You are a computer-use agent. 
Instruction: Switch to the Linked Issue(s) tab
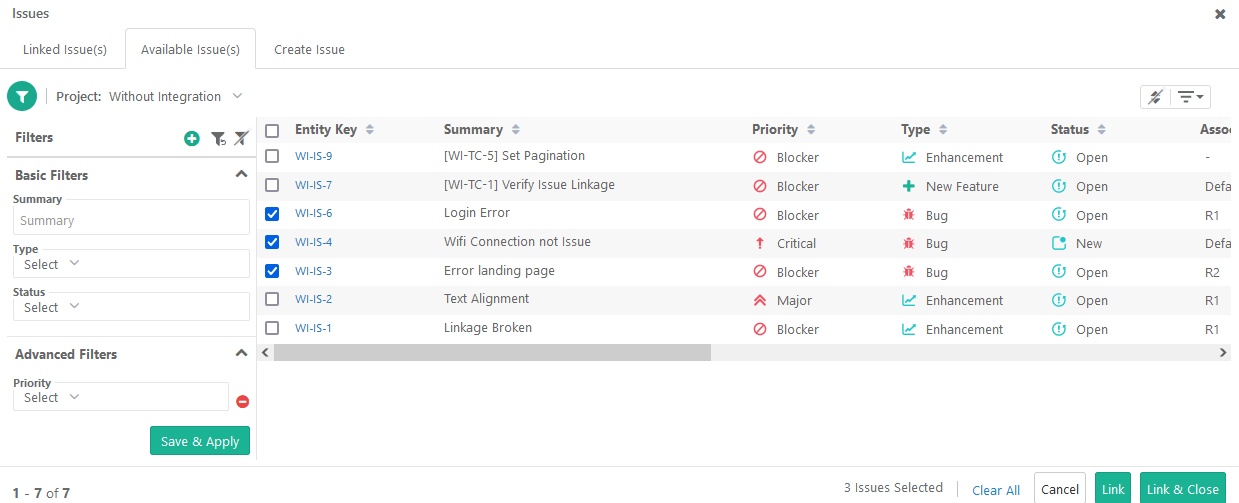tap(65, 49)
